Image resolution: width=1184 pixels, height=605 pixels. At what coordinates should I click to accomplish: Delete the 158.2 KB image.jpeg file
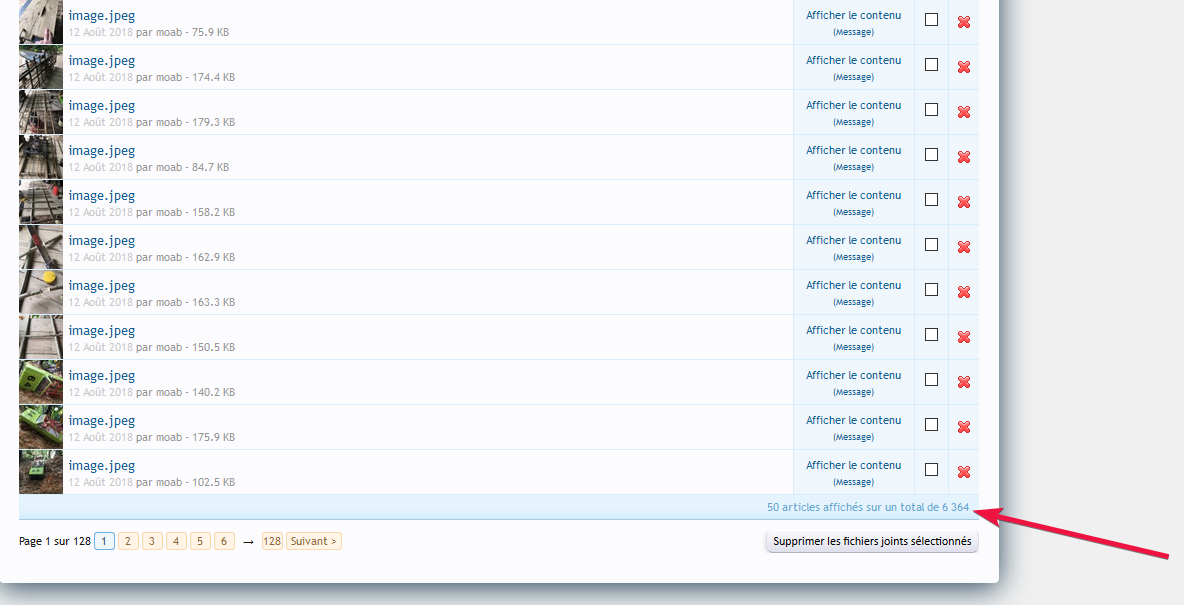963,202
